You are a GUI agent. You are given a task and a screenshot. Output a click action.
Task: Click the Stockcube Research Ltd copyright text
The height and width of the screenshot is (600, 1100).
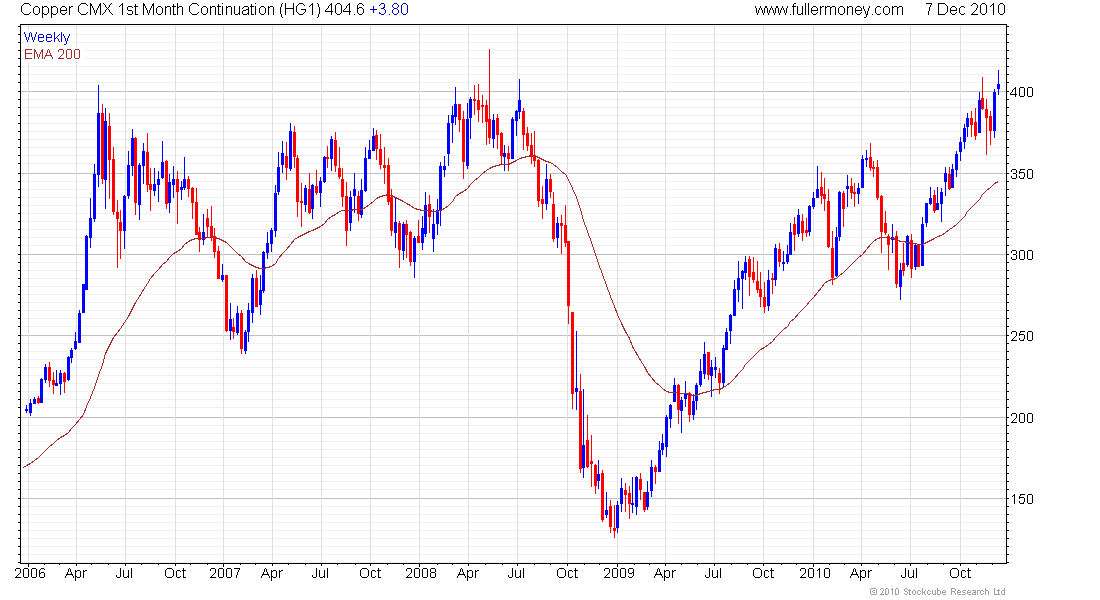pyautogui.click(x=937, y=592)
